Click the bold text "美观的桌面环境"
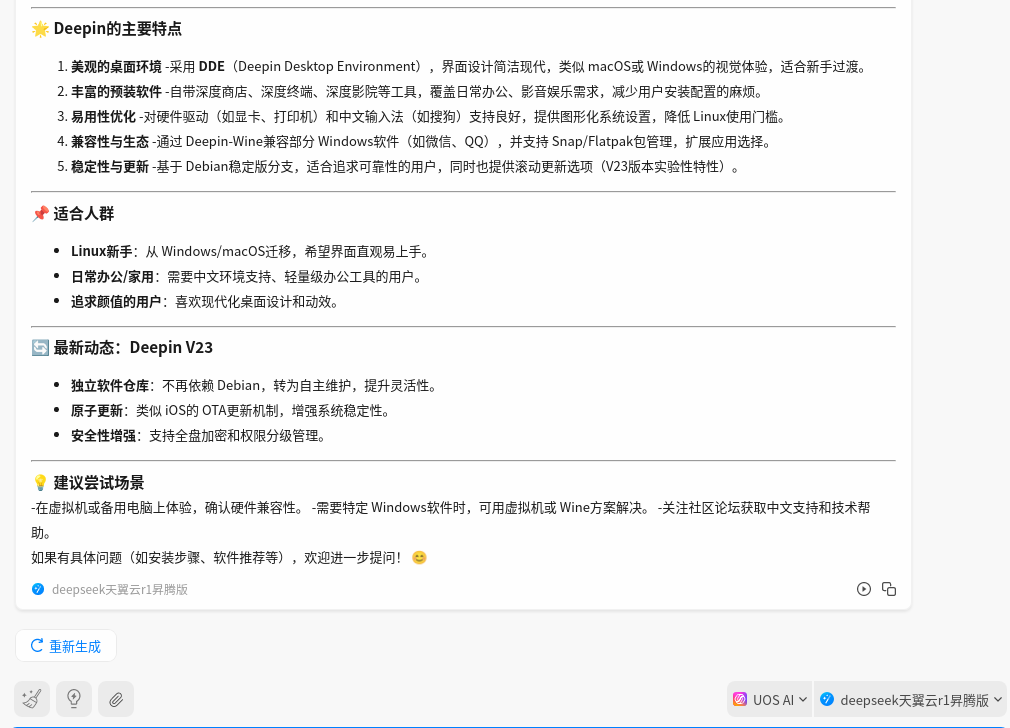1010x728 pixels. [116, 66]
